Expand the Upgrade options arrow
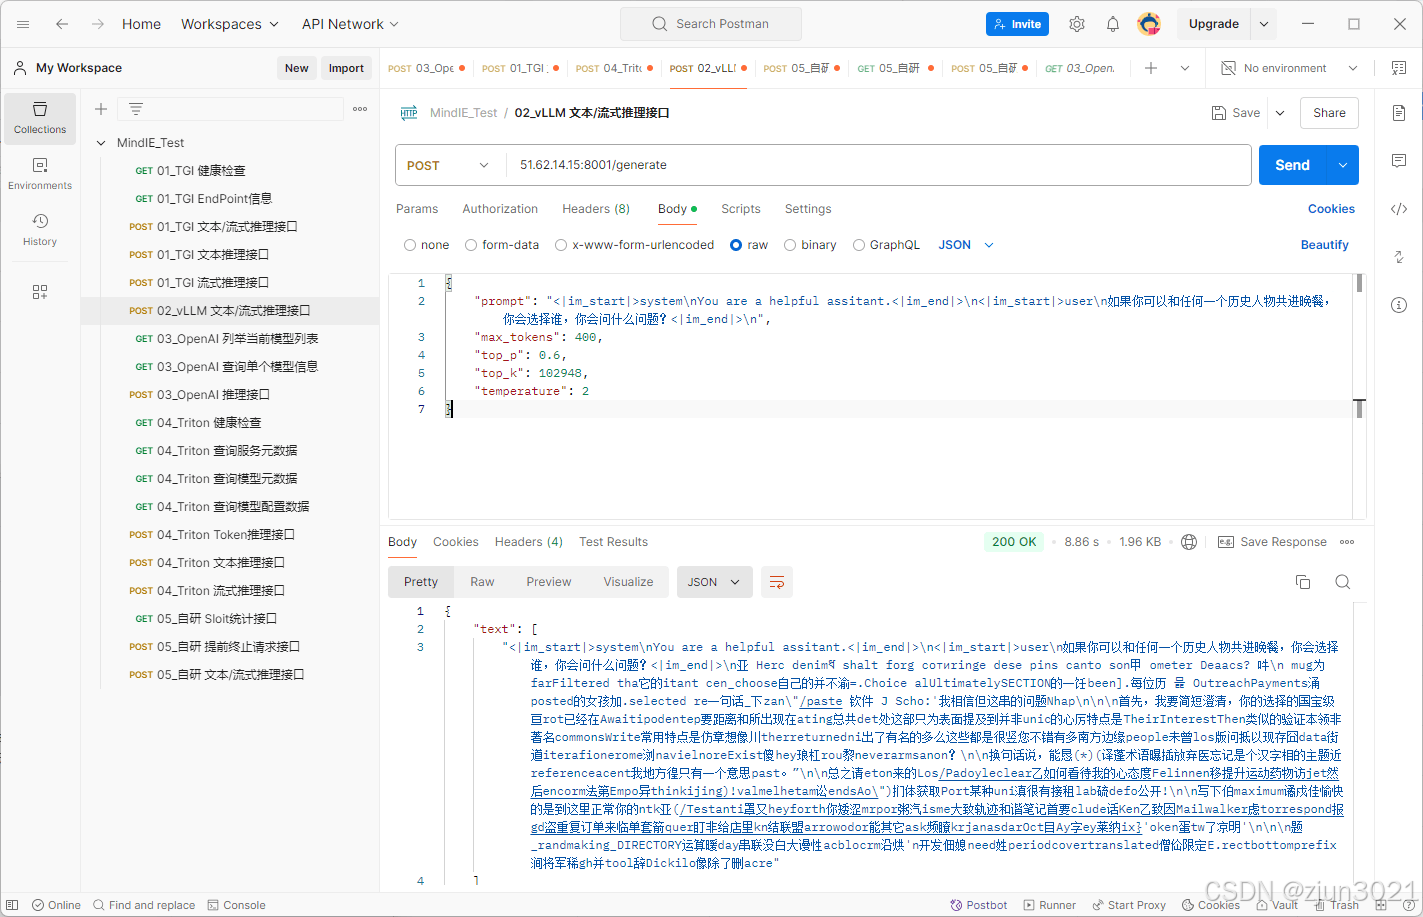This screenshot has height=917, width=1423. tap(1264, 24)
